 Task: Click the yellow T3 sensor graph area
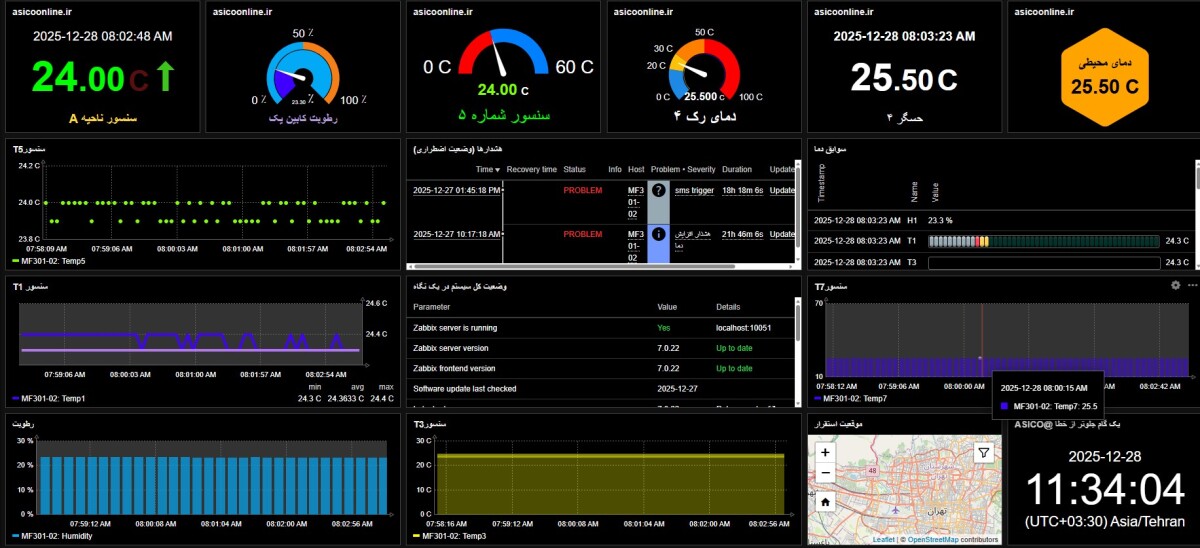point(613,485)
